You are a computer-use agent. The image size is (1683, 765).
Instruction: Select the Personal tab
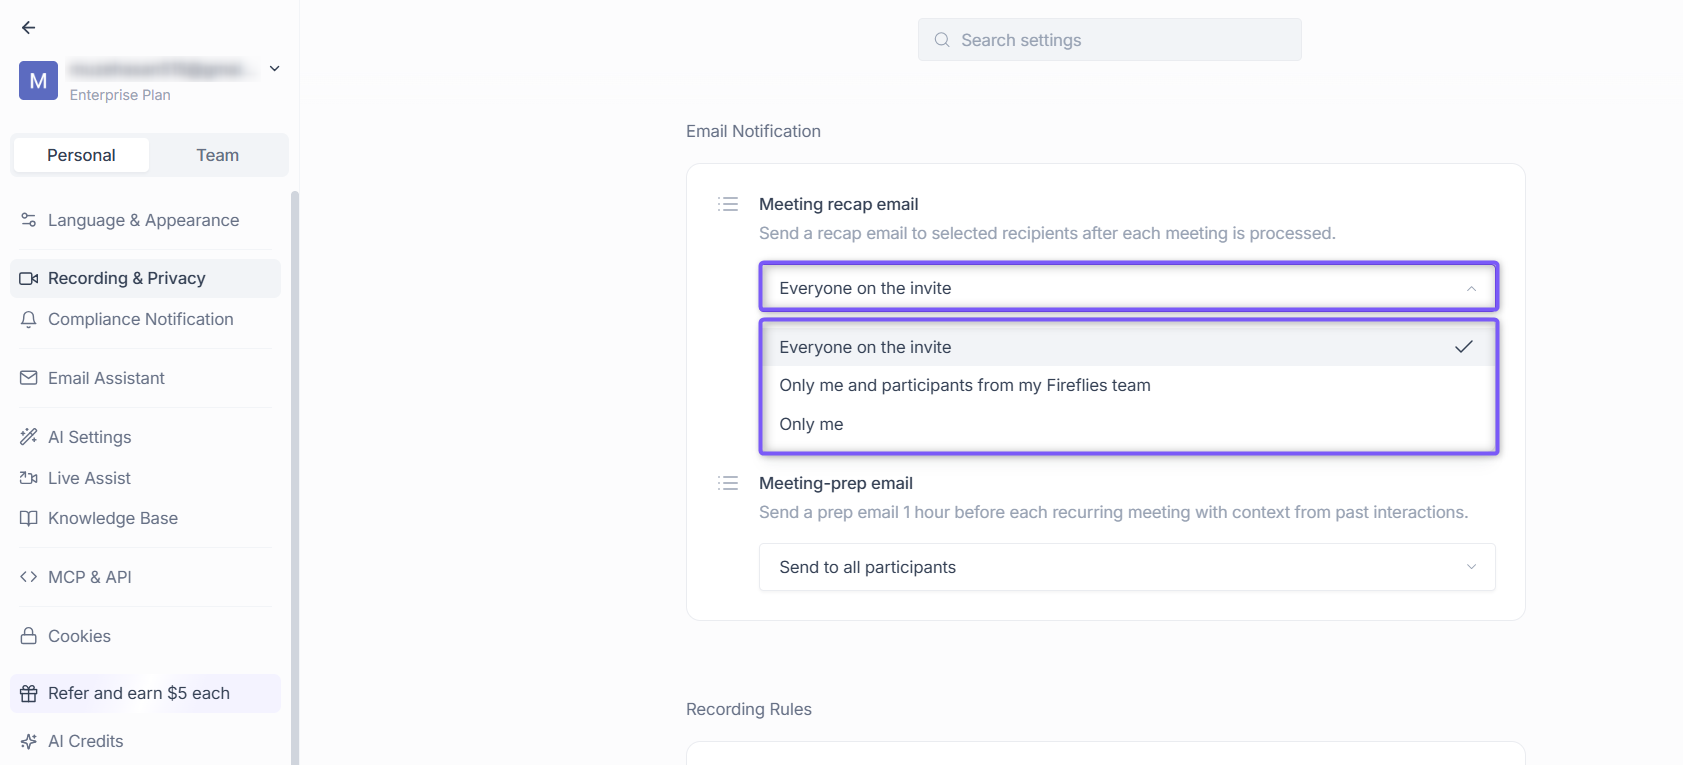tap(81, 155)
